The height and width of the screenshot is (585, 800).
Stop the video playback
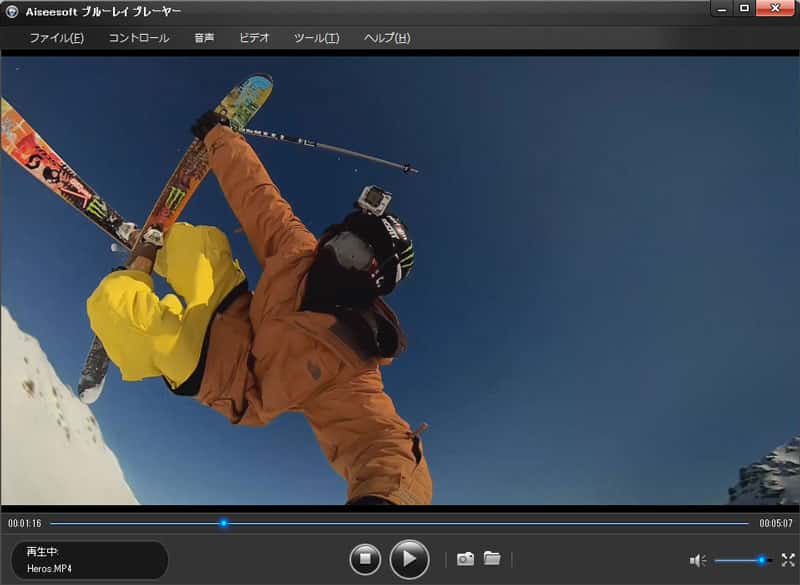(365, 559)
